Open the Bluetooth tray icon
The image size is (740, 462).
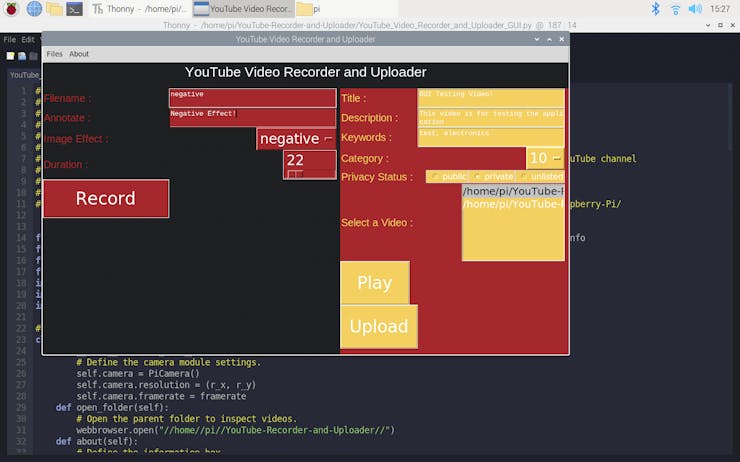655,8
